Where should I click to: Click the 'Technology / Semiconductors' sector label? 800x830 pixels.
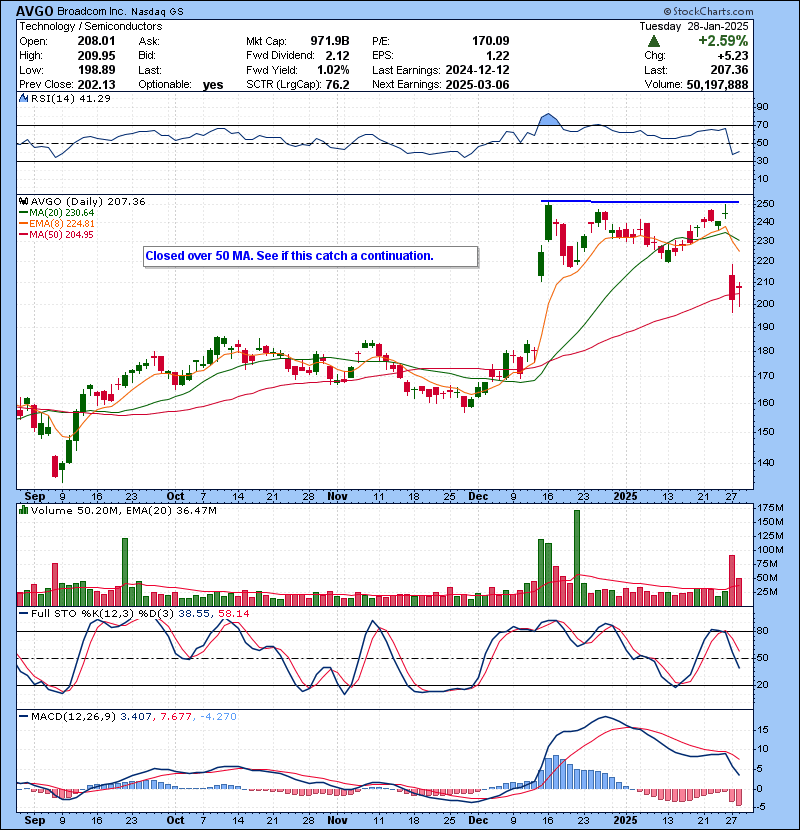[x=91, y=26]
